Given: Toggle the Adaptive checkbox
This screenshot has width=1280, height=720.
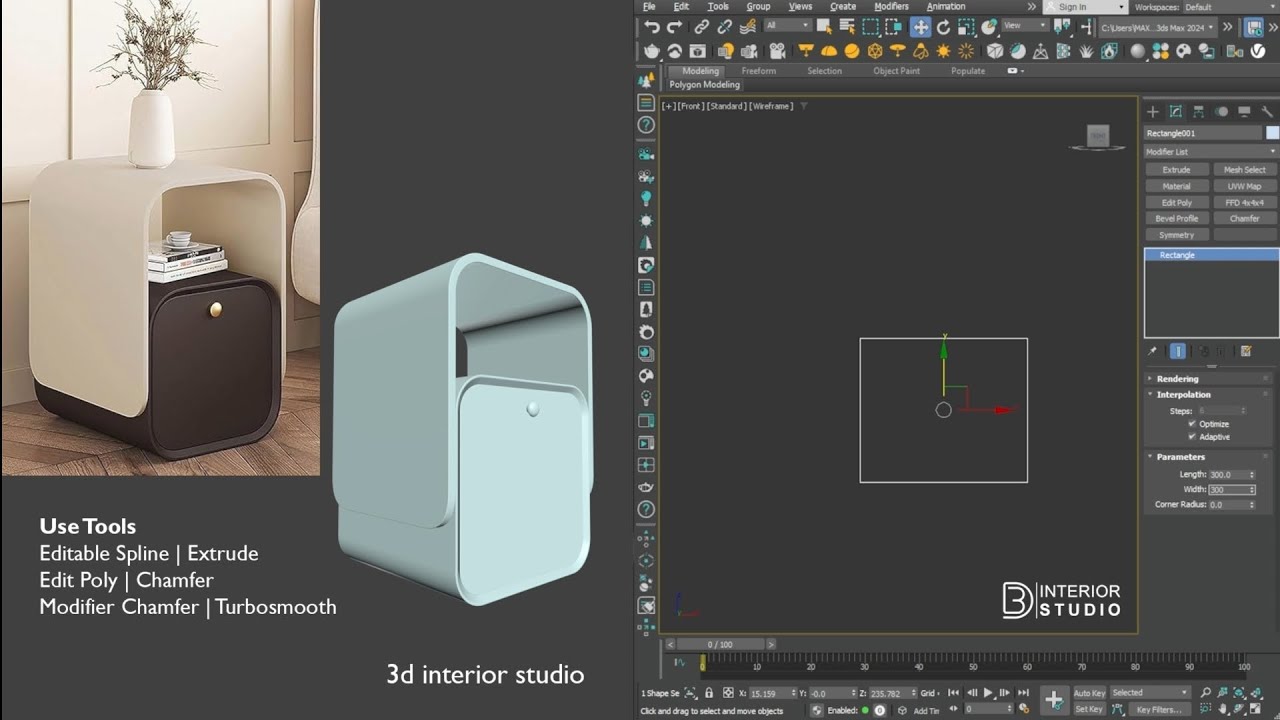Looking at the screenshot, I should (1192, 437).
